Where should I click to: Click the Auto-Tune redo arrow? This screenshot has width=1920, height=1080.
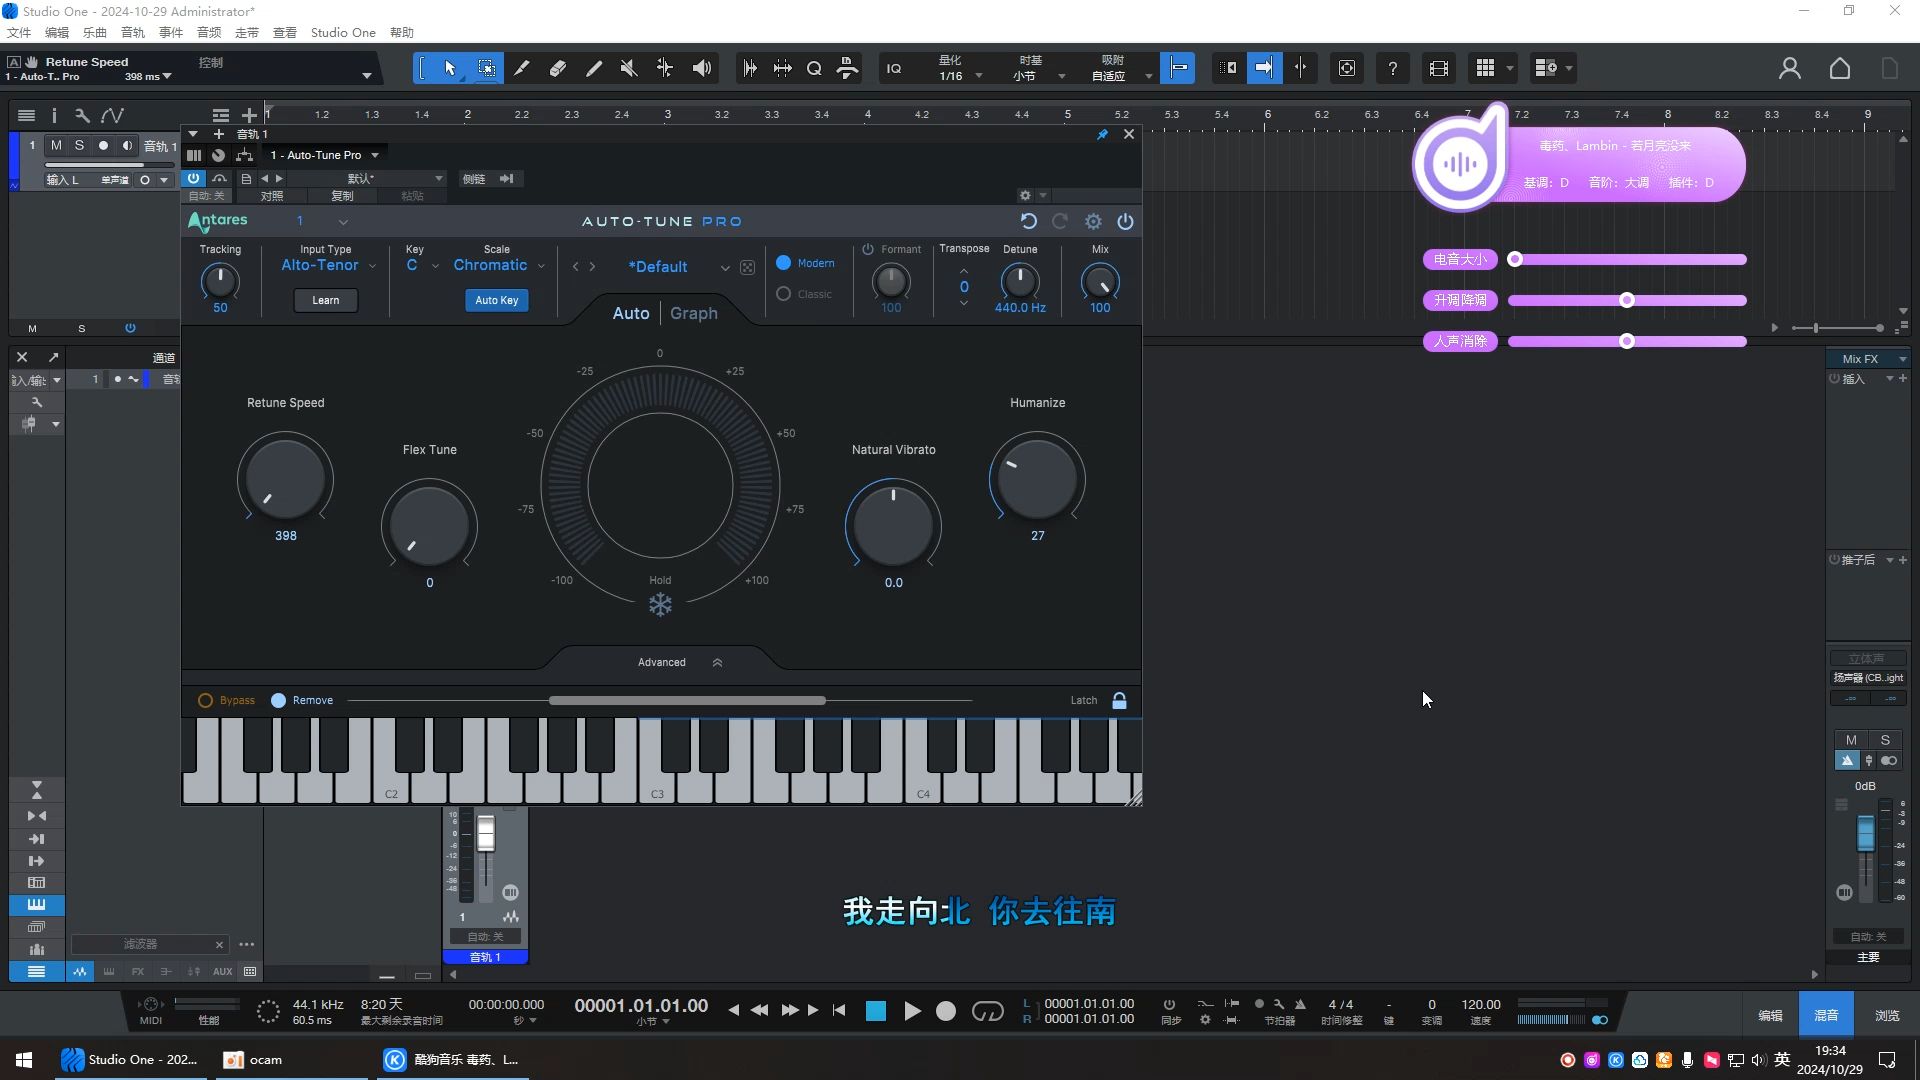(x=1060, y=221)
